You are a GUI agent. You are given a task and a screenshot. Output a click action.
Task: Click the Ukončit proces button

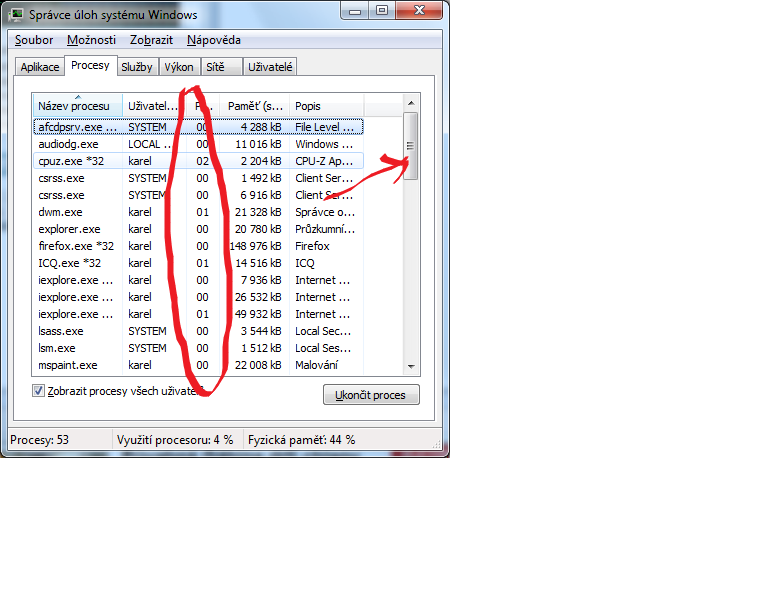[371, 395]
